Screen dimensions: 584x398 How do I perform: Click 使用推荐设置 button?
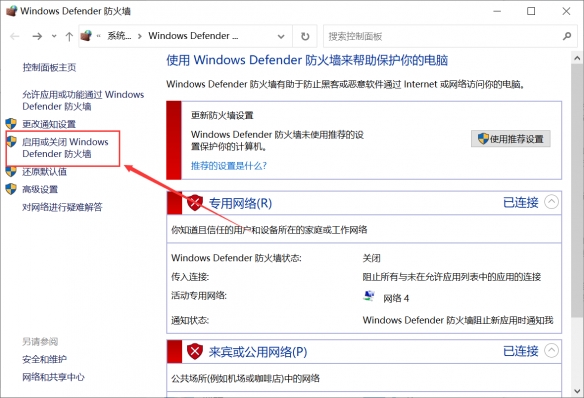511,139
